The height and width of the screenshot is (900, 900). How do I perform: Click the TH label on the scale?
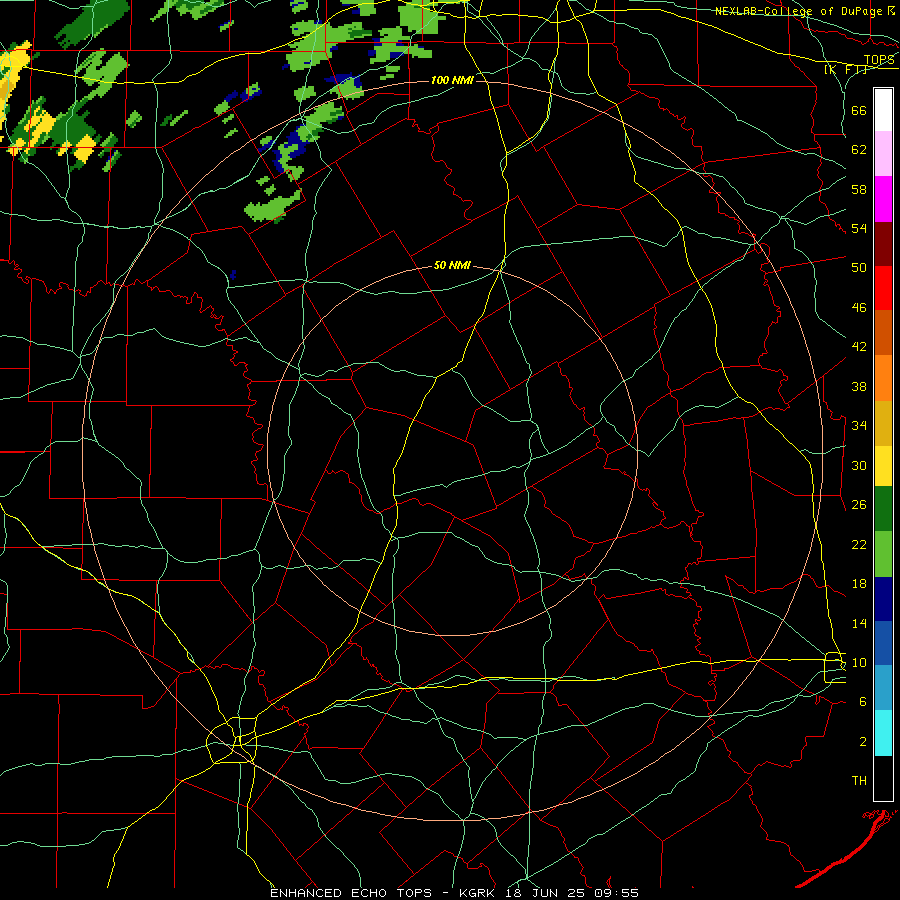(x=859, y=781)
